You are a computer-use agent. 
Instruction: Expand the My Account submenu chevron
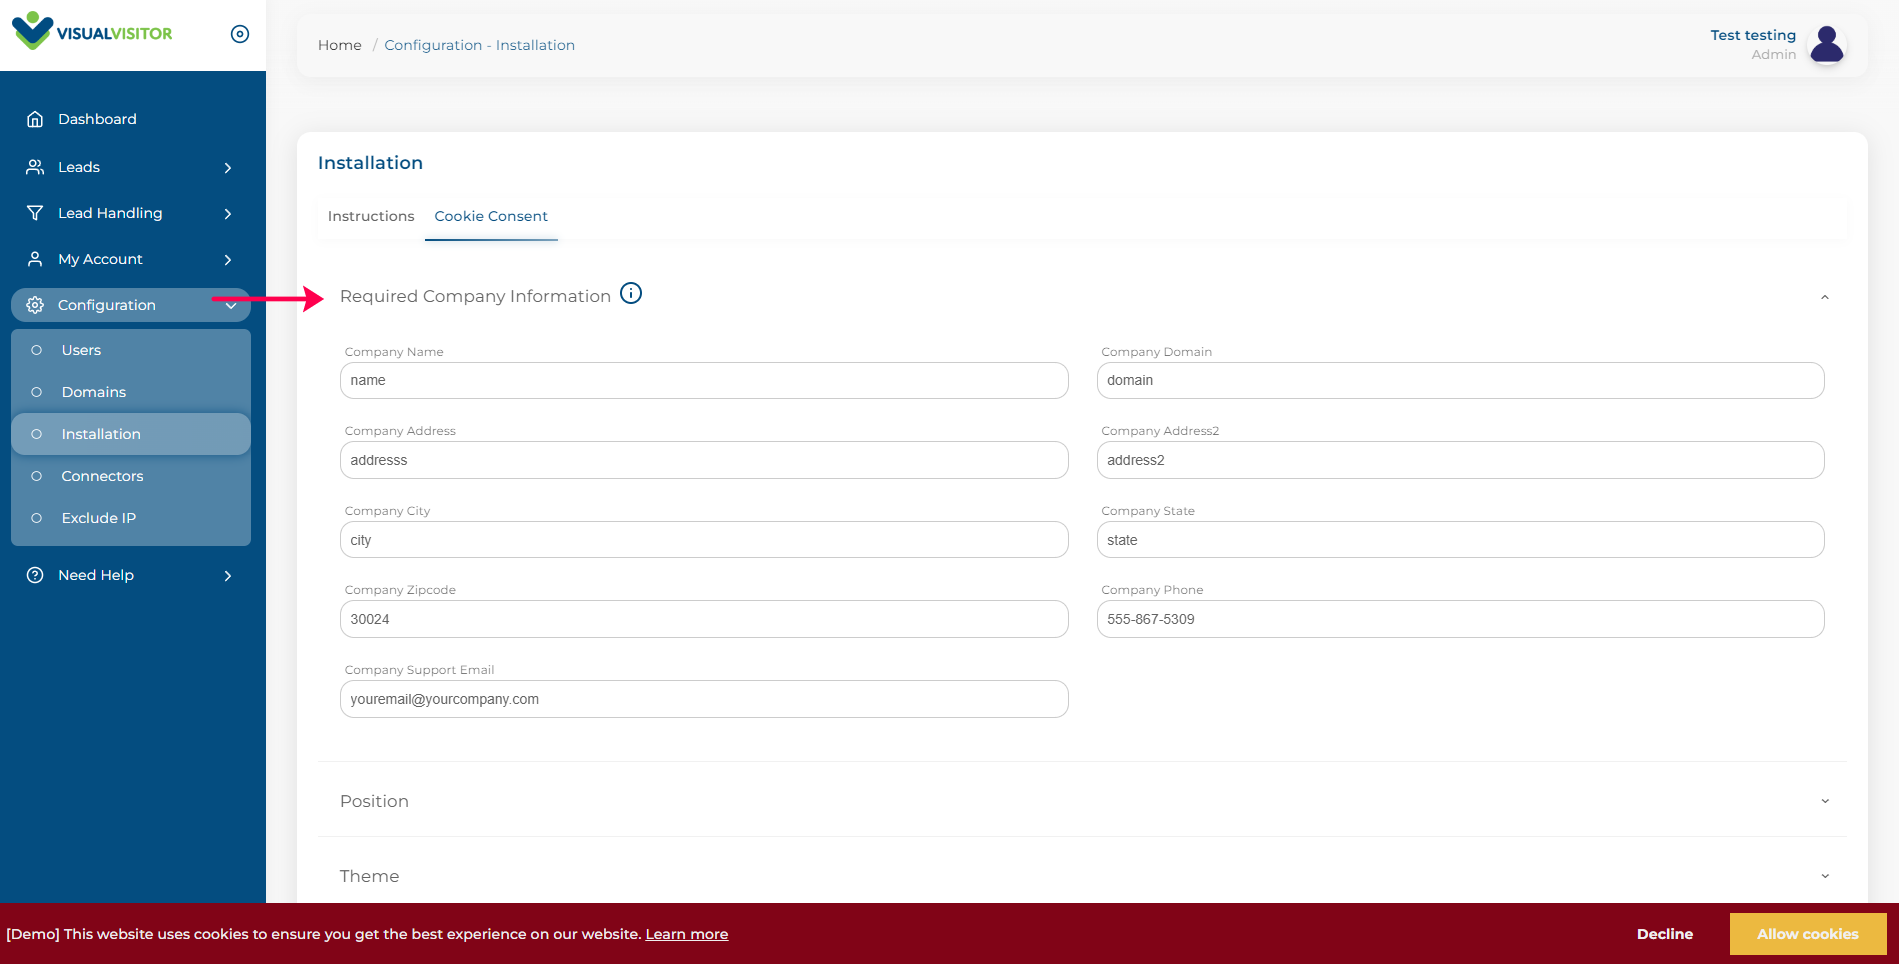point(228,260)
